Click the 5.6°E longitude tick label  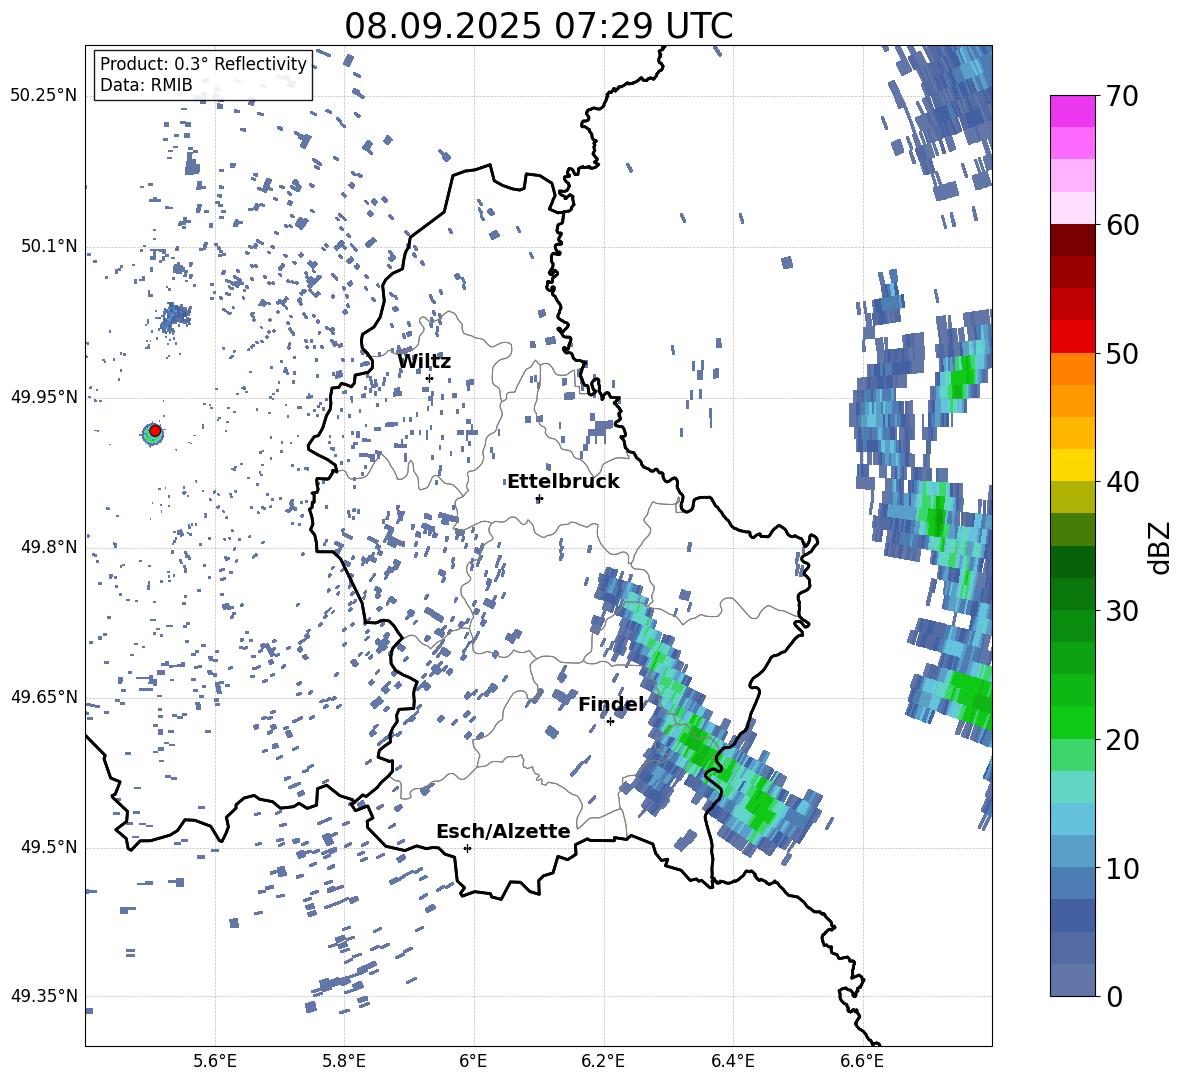tap(215, 1061)
